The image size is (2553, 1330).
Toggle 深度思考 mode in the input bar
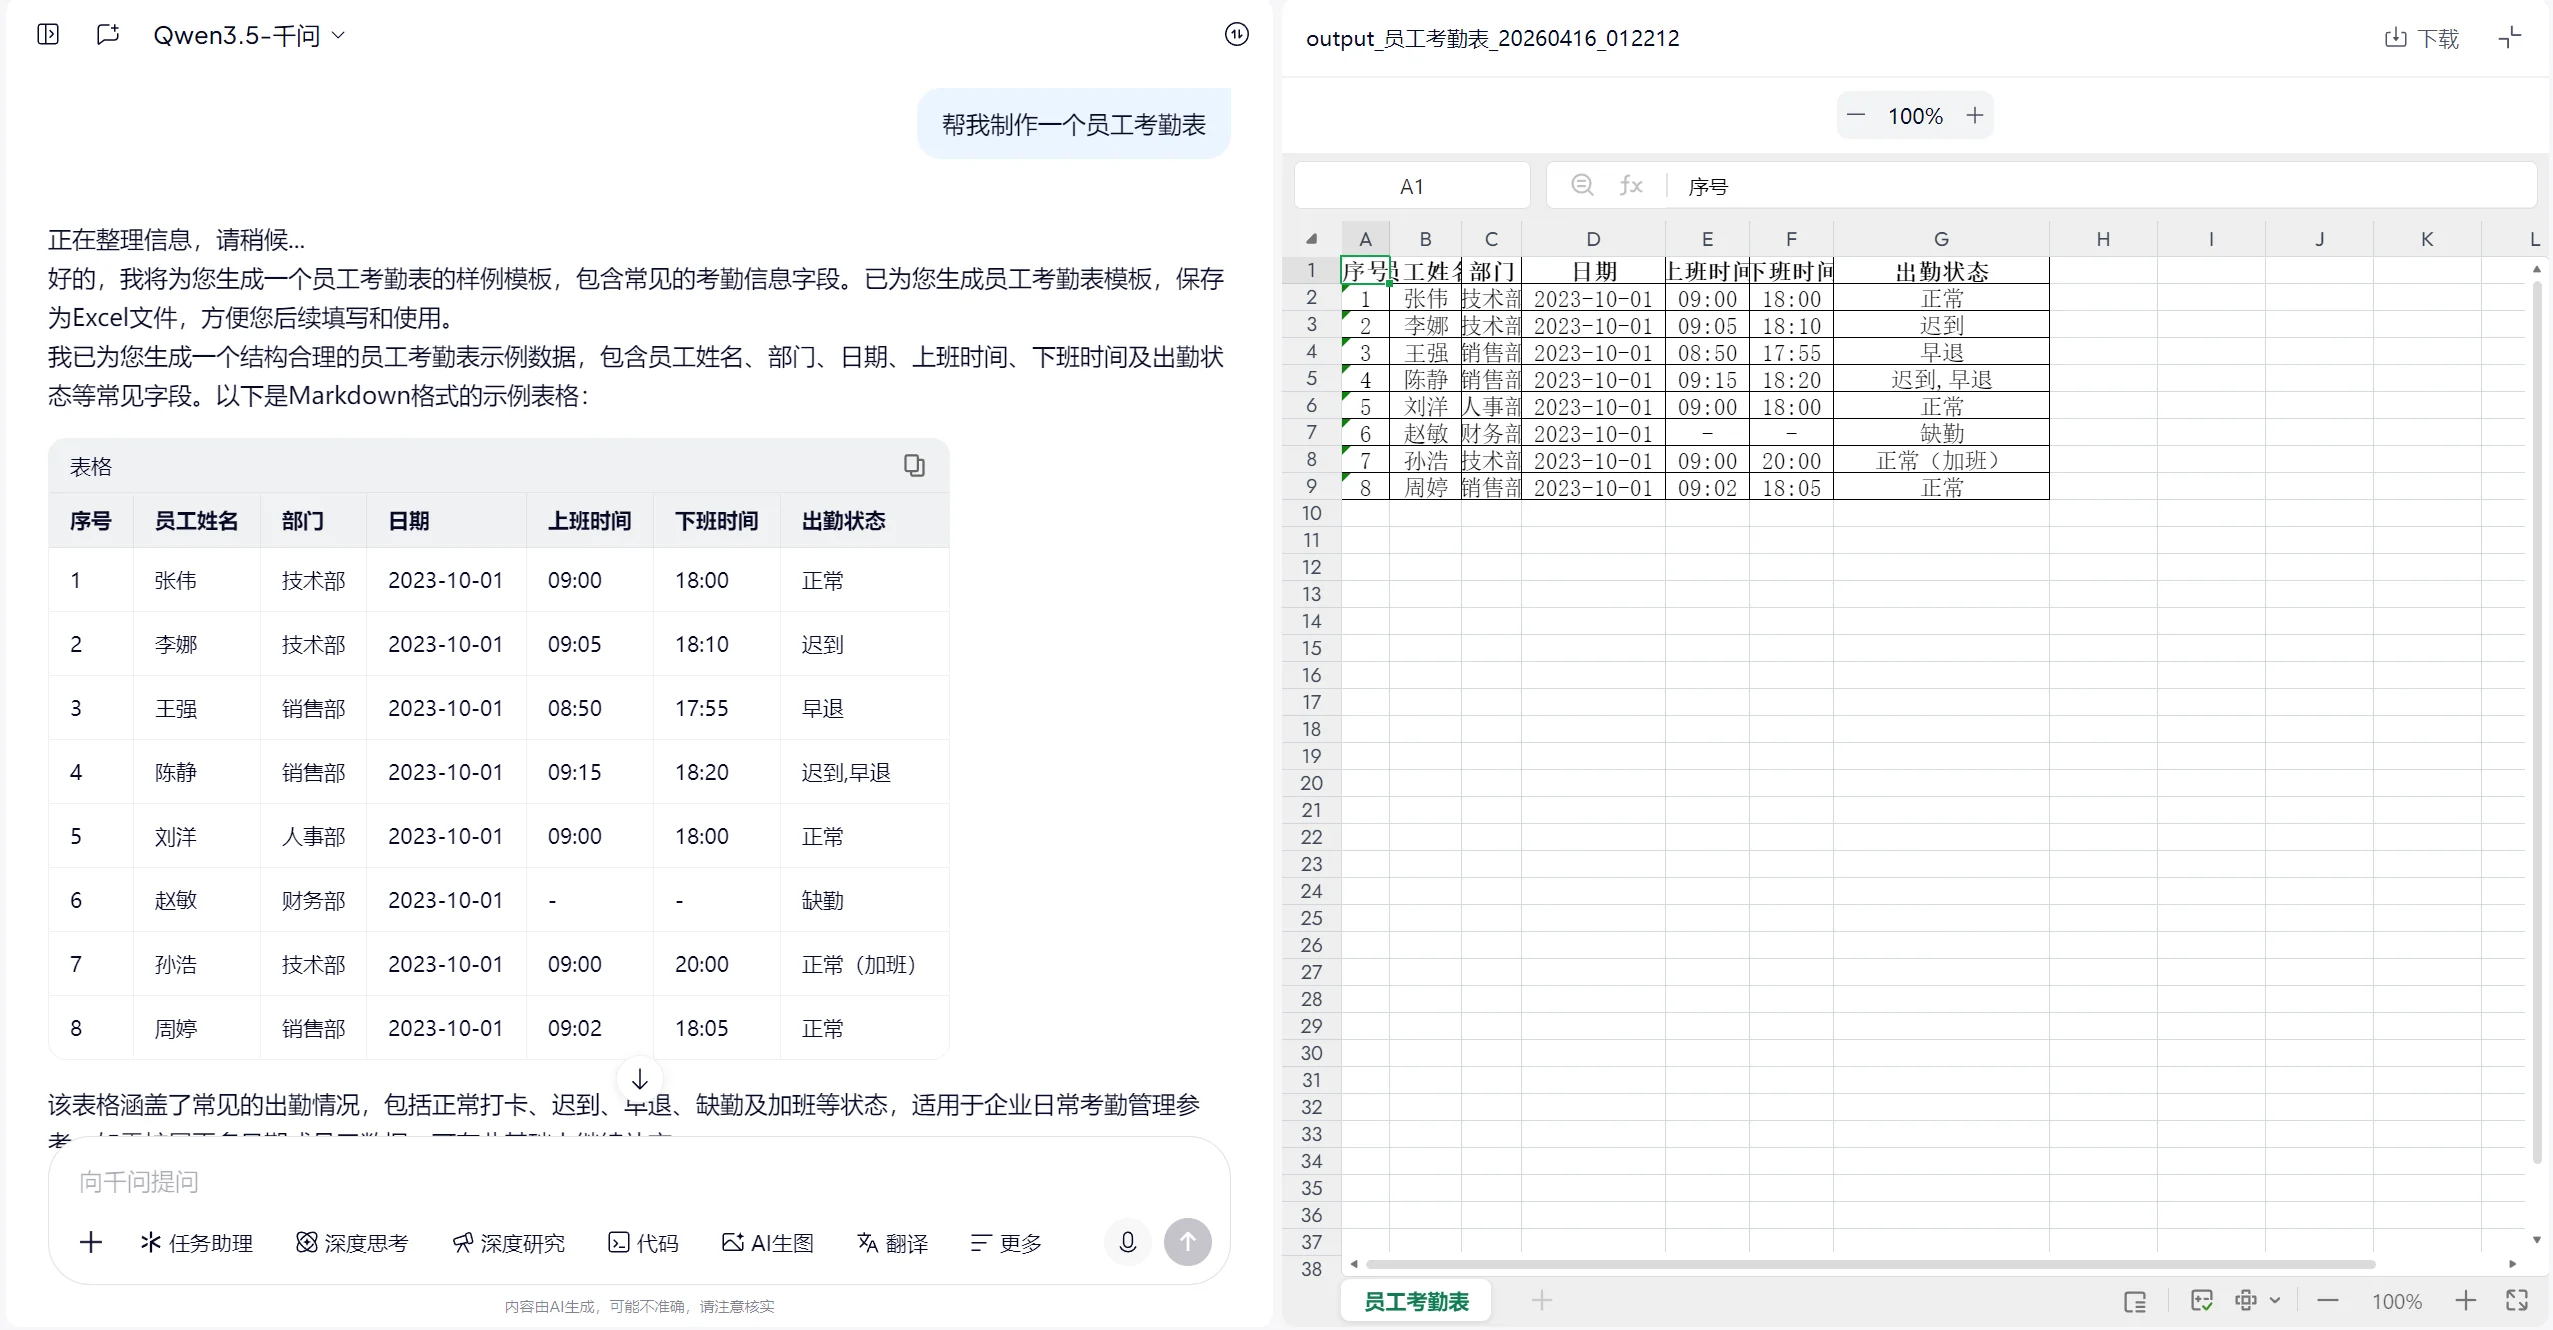click(x=351, y=1242)
